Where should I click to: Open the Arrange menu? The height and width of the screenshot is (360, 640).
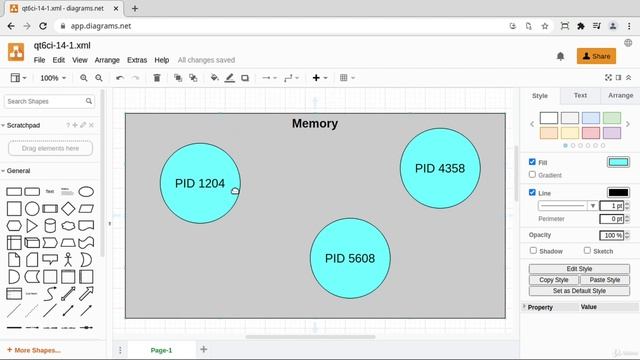tap(107, 60)
